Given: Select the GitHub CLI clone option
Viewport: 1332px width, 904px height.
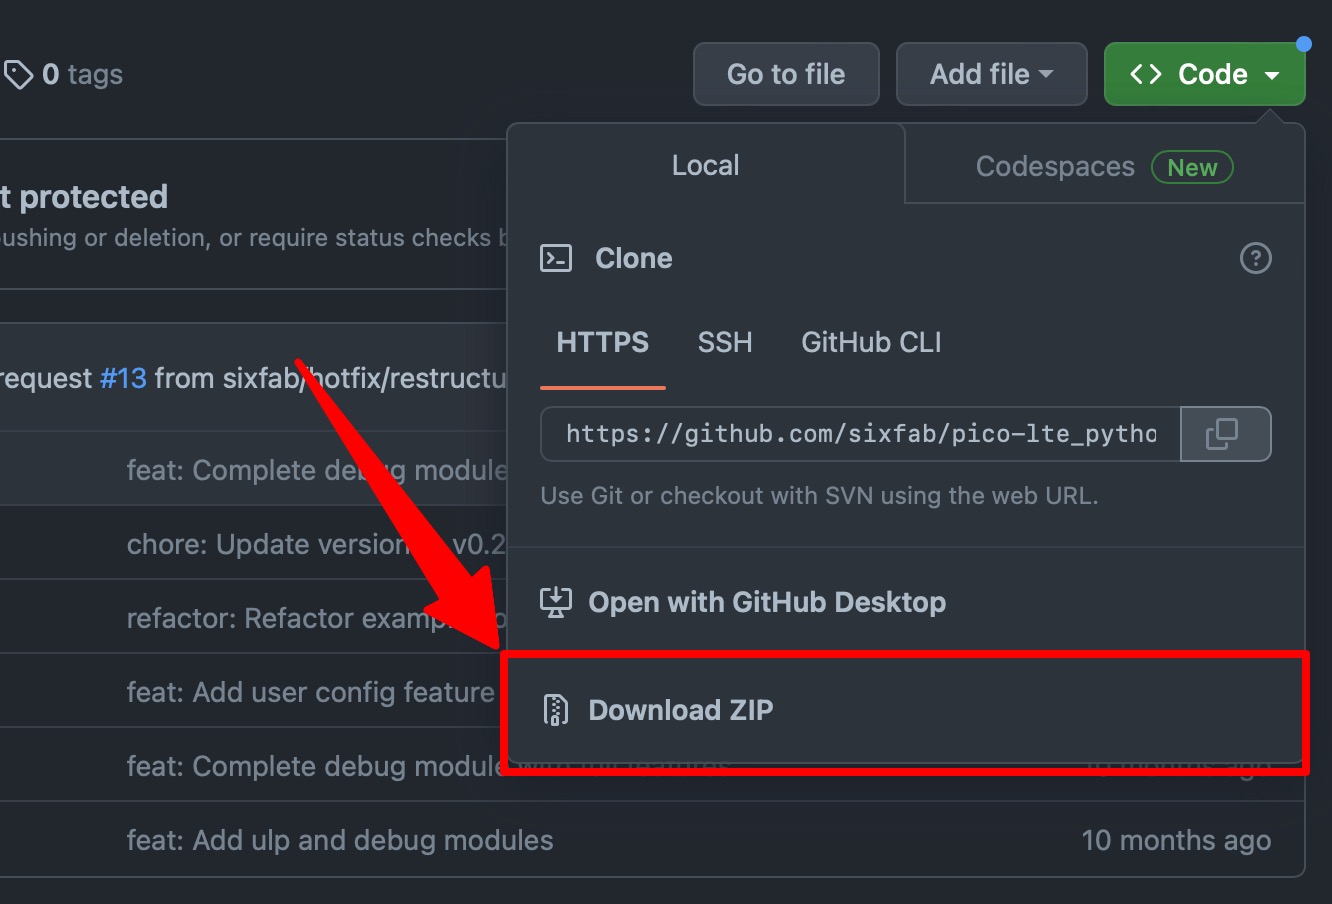Looking at the screenshot, I should [871, 343].
